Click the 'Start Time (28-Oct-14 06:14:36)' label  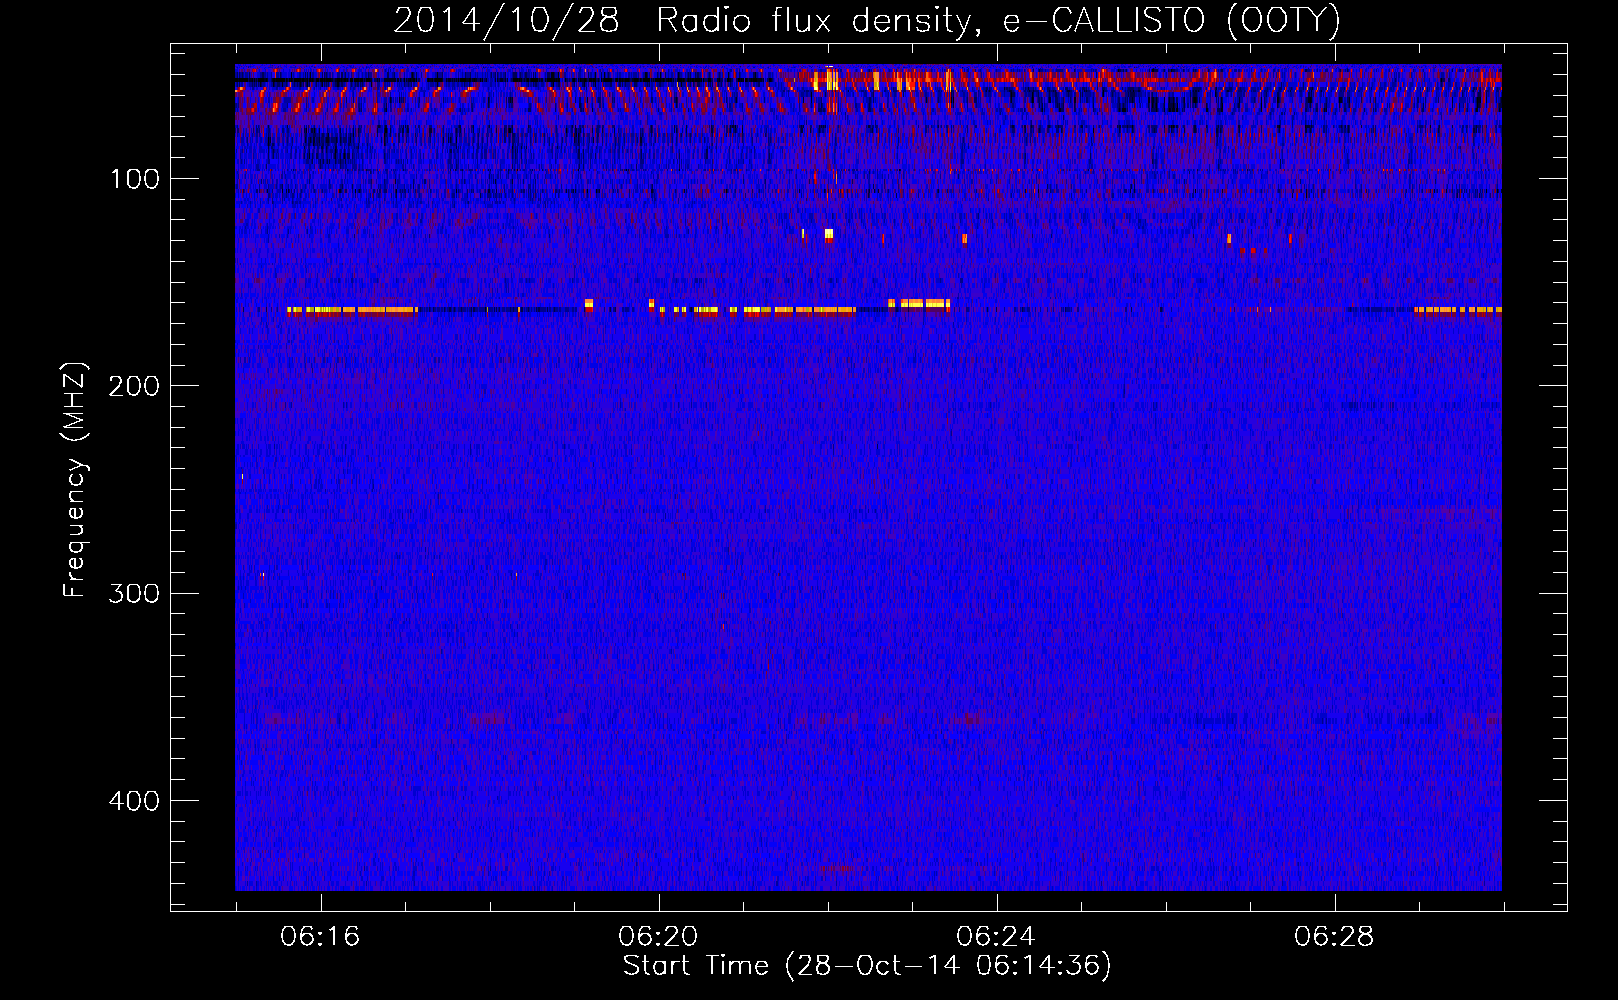pos(867,966)
